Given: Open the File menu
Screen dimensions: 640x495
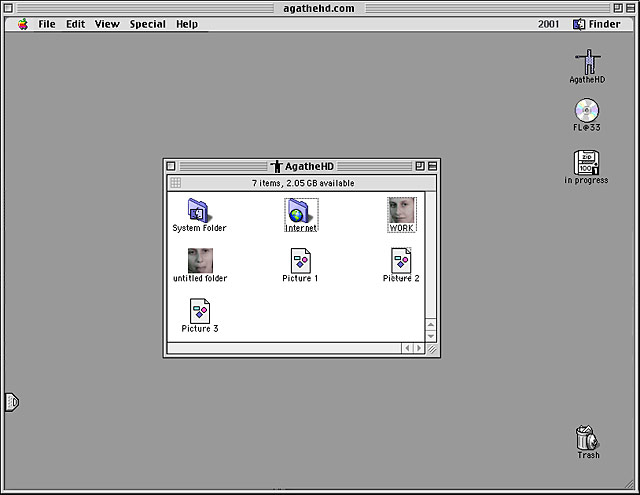Looking at the screenshot, I should click(x=47, y=24).
